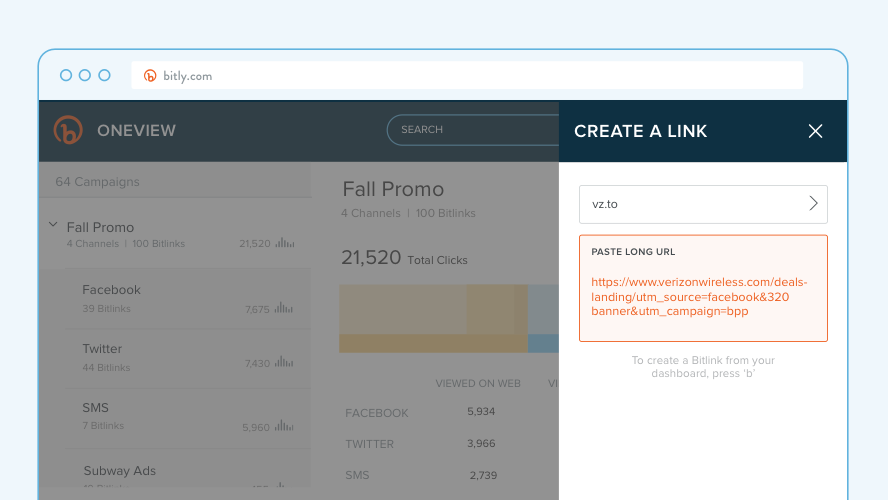Image resolution: width=888 pixels, height=500 pixels.
Task: Open the Facebook channel in sidebar
Action: pos(187,298)
